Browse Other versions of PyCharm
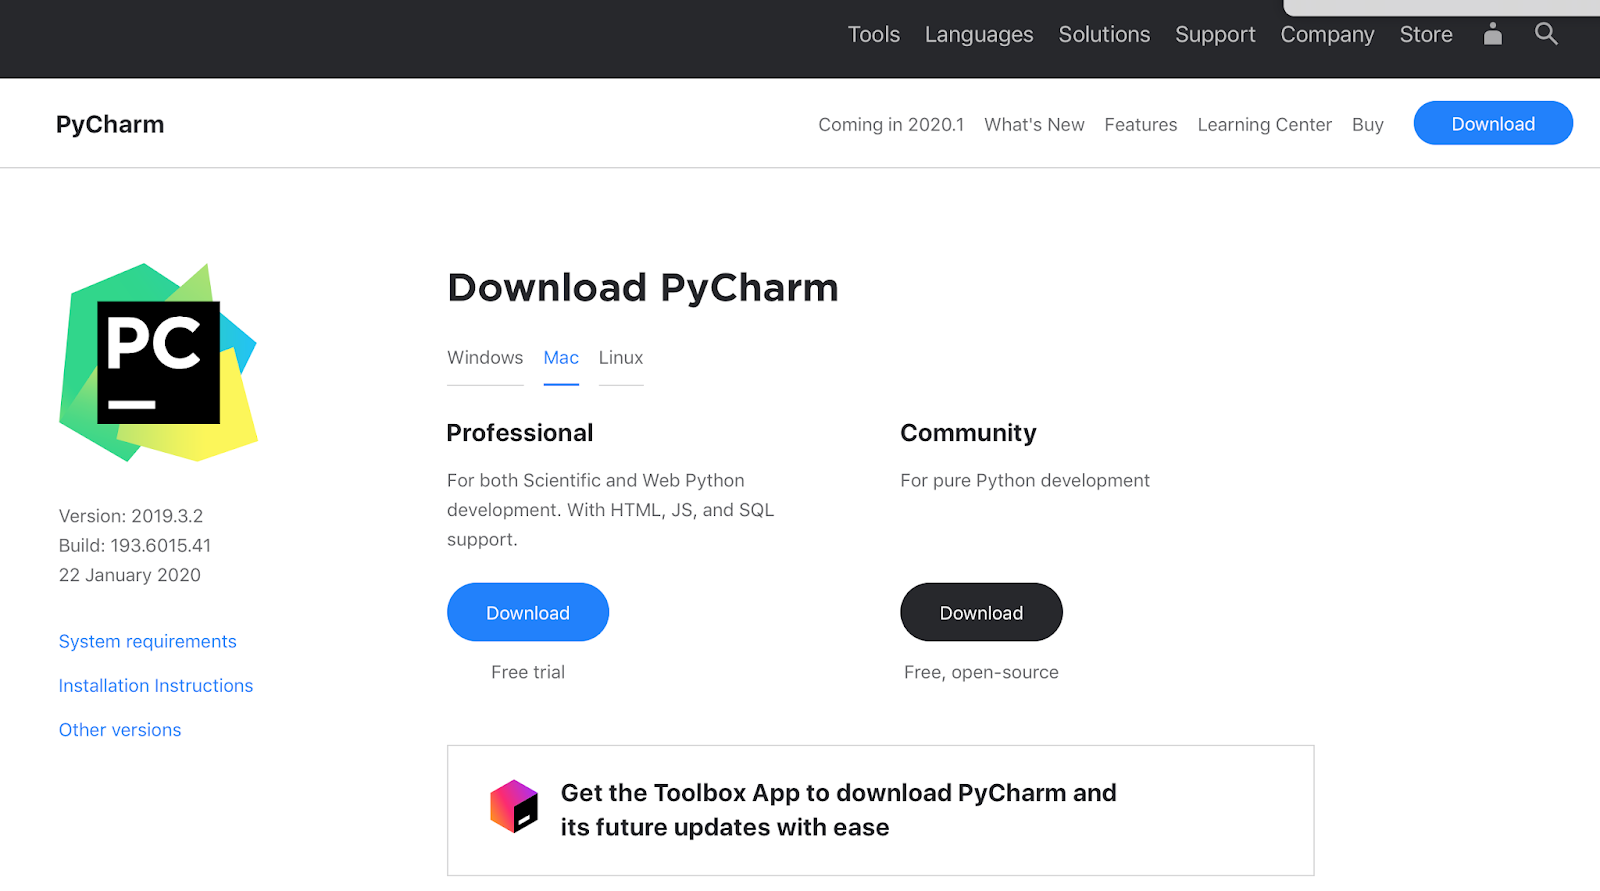Image resolution: width=1600 pixels, height=891 pixels. point(119,729)
